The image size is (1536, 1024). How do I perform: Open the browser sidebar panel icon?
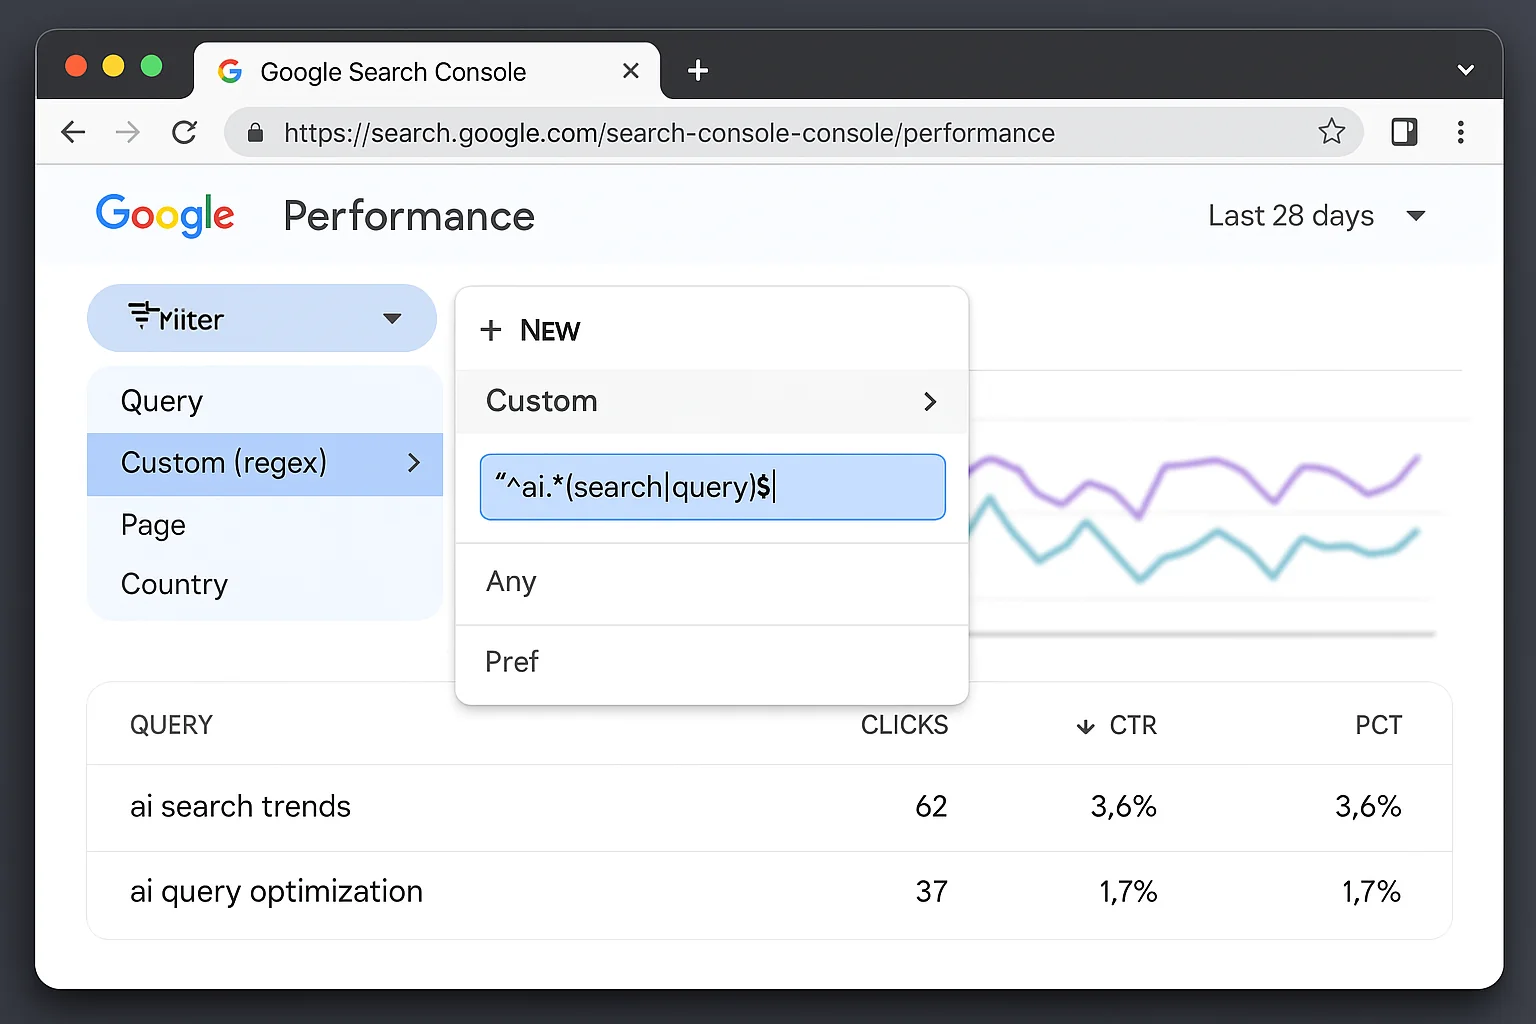[1404, 131]
